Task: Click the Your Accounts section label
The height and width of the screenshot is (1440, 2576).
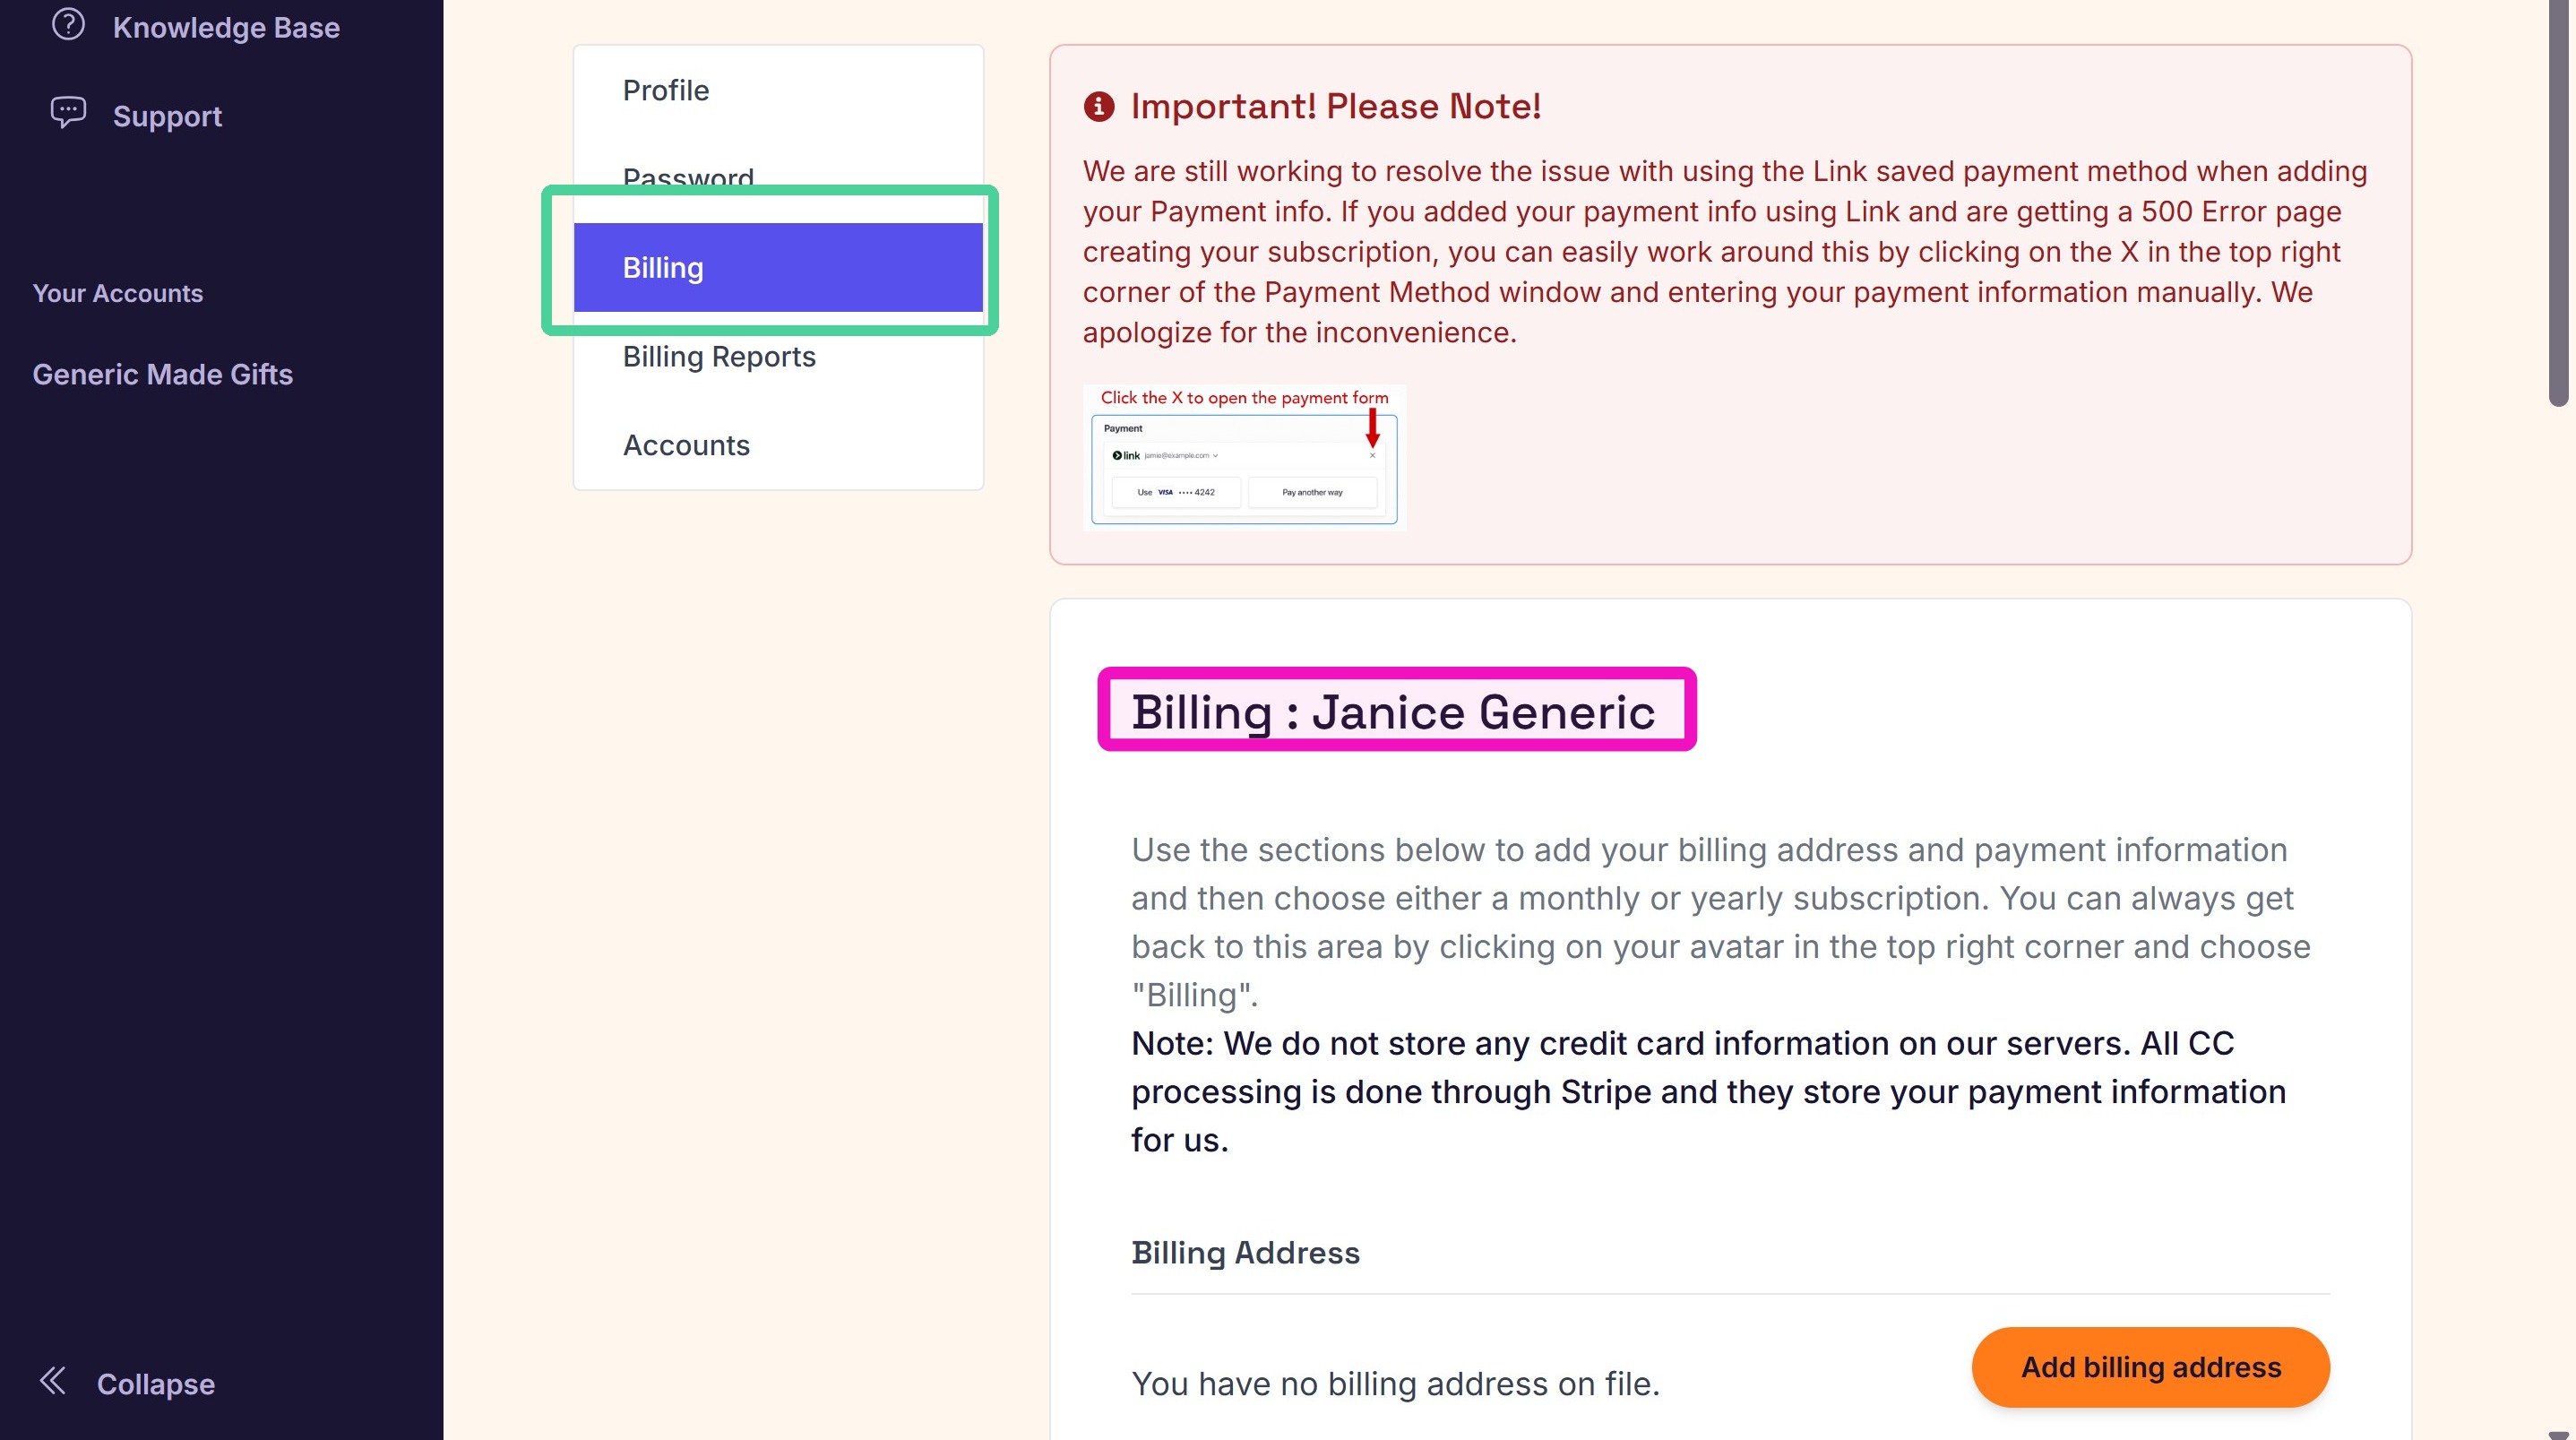Action: 118,293
